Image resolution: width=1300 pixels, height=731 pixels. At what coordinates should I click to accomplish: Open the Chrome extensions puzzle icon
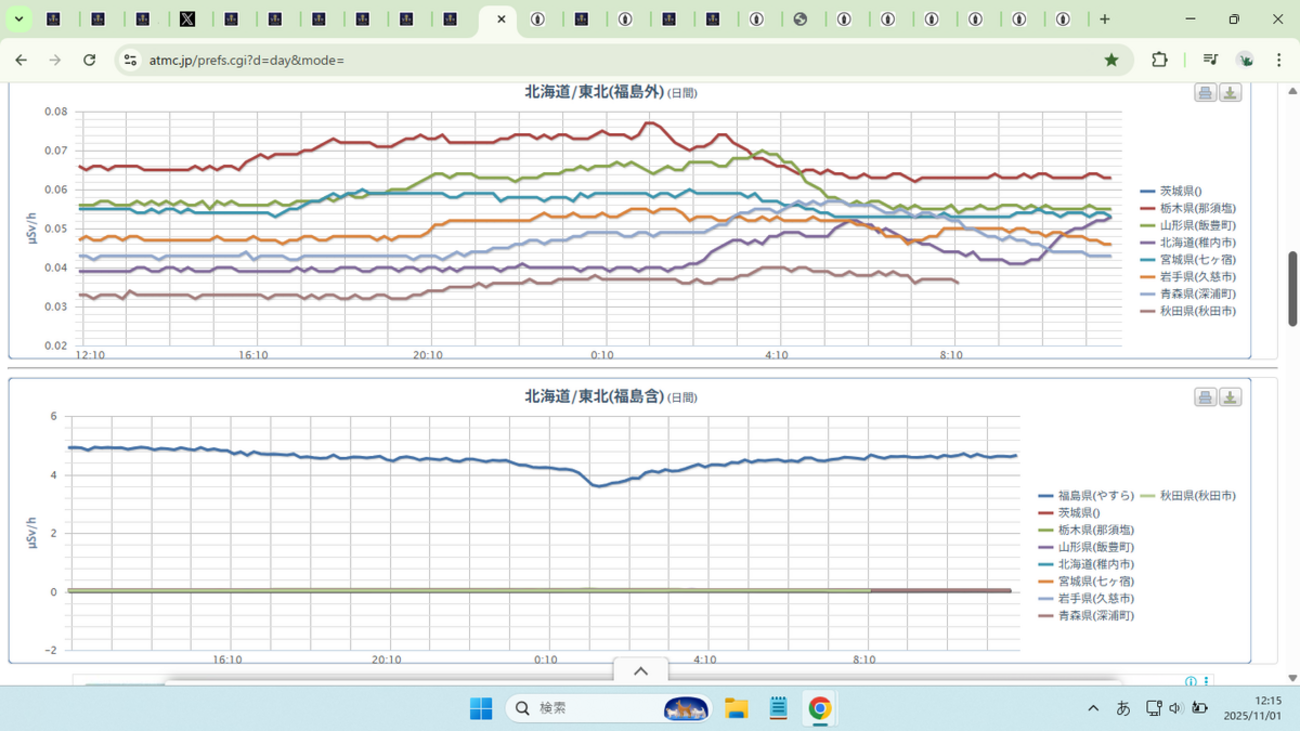1159,60
